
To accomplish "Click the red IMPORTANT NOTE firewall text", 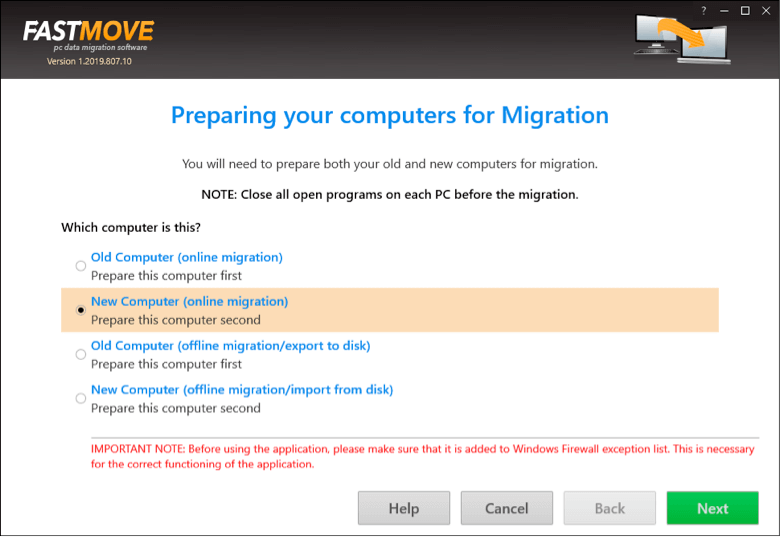I will coord(422,456).
